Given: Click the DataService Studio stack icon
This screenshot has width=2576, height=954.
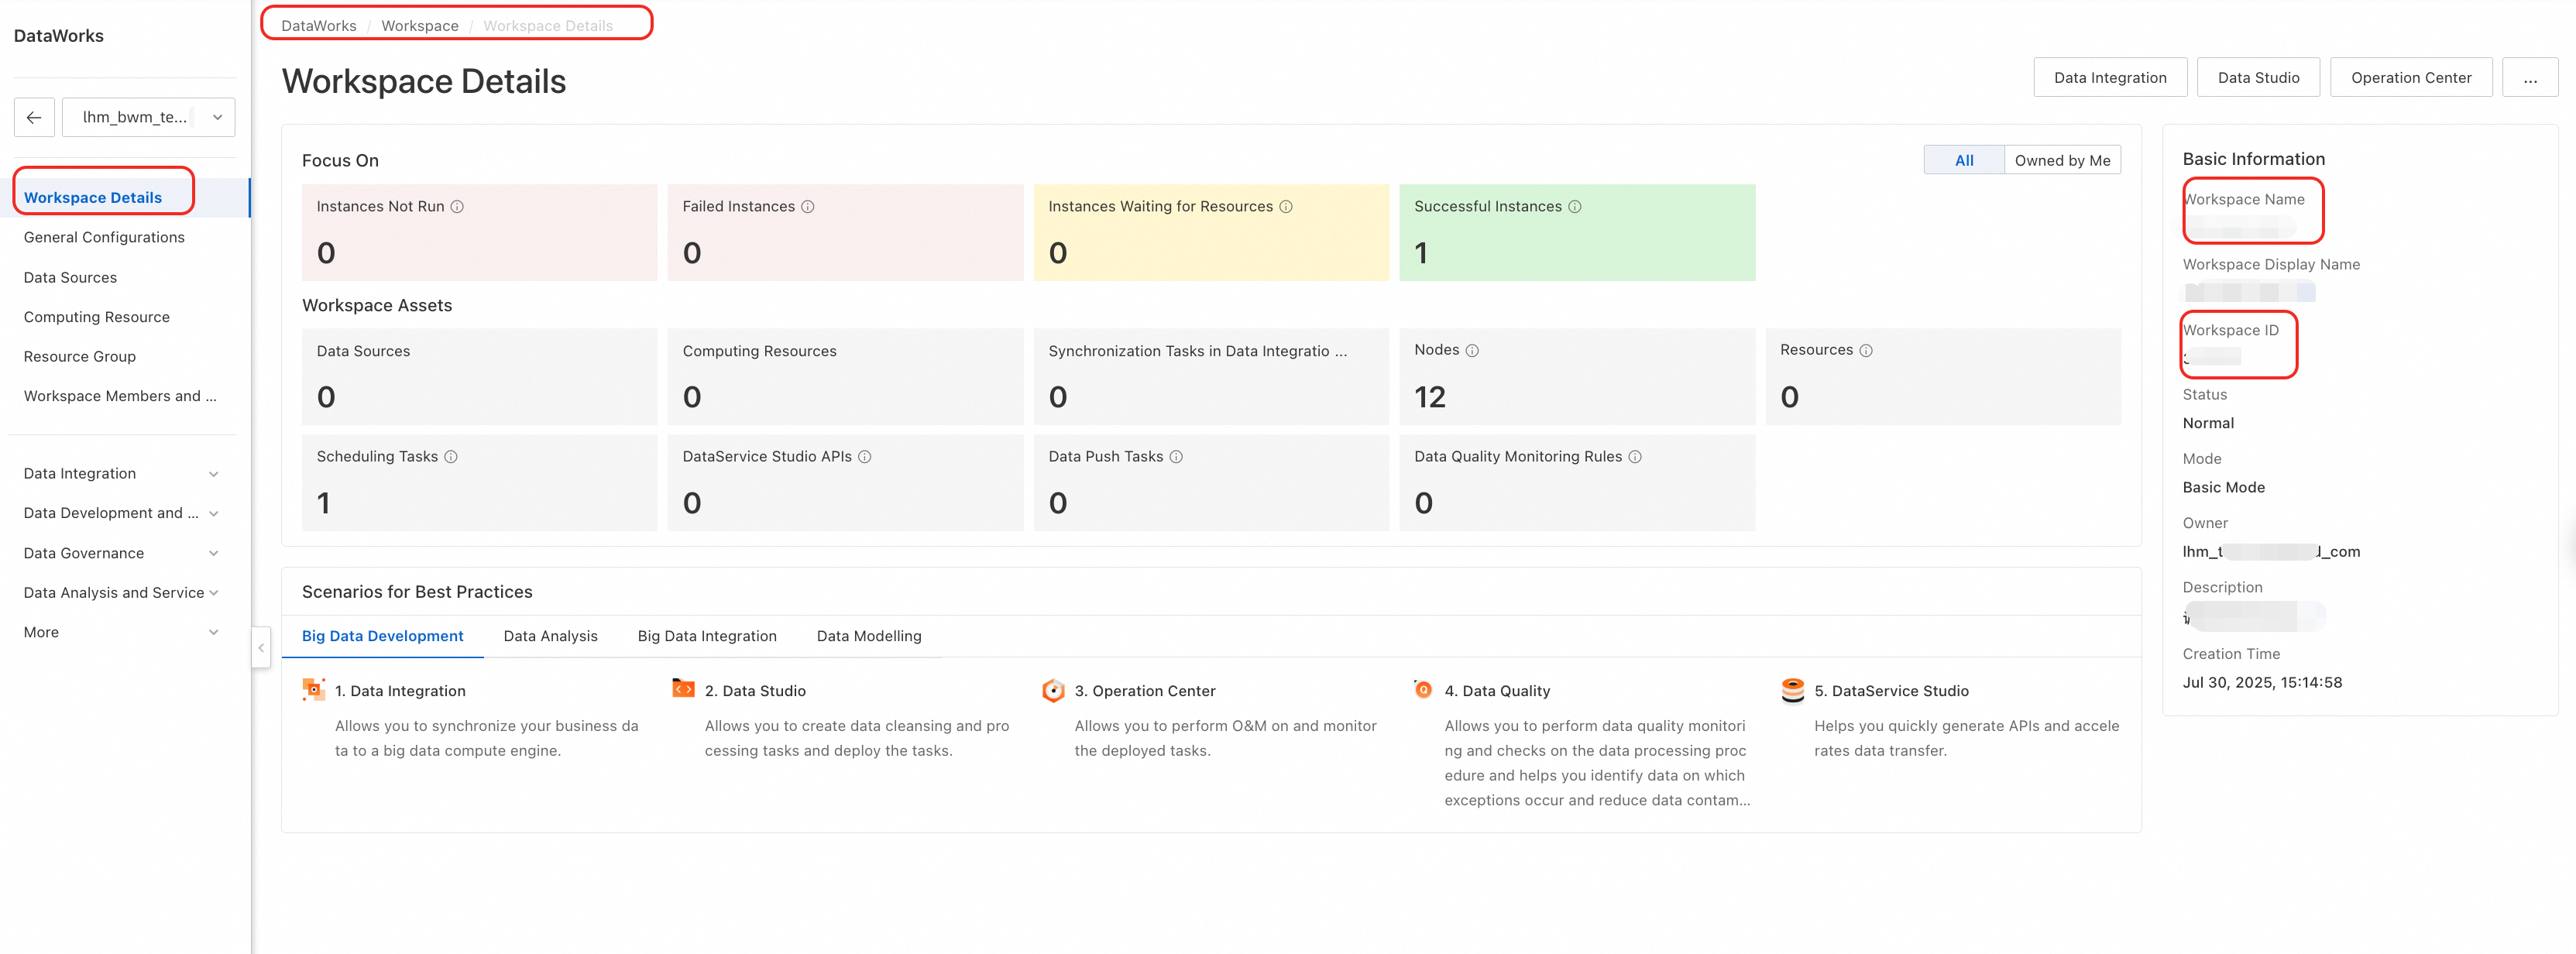Looking at the screenshot, I should click(x=1792, y=690).
